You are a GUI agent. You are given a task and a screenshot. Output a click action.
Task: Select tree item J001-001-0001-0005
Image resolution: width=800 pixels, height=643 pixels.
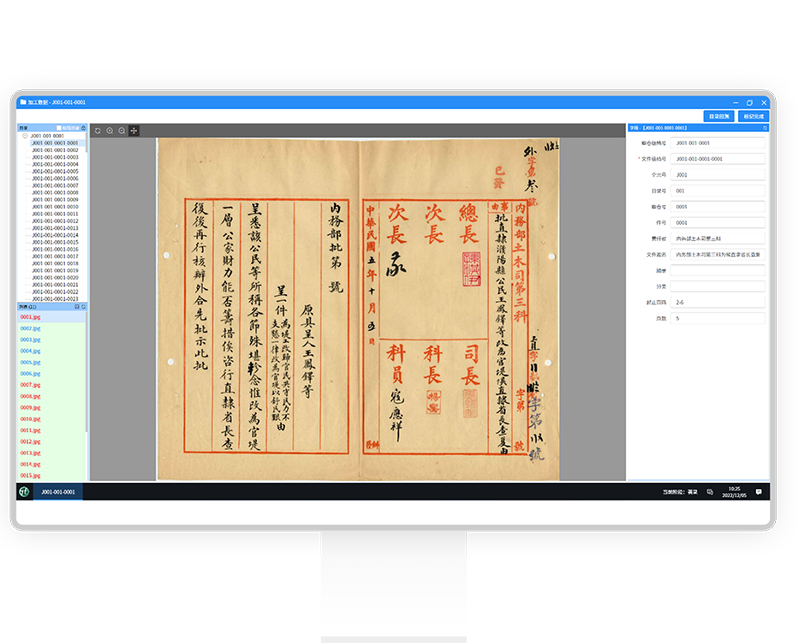pyautogui.click(x=55, y=171)
